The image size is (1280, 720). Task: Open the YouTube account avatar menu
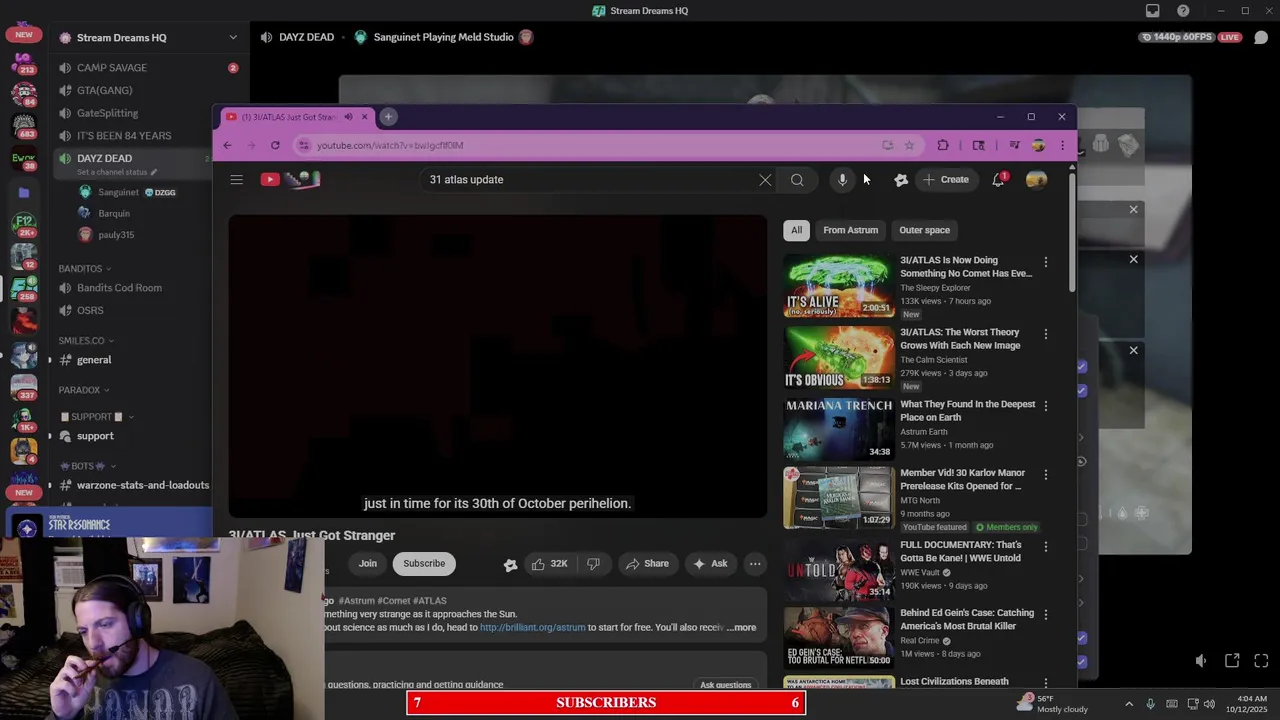(x=1036, y=180)
